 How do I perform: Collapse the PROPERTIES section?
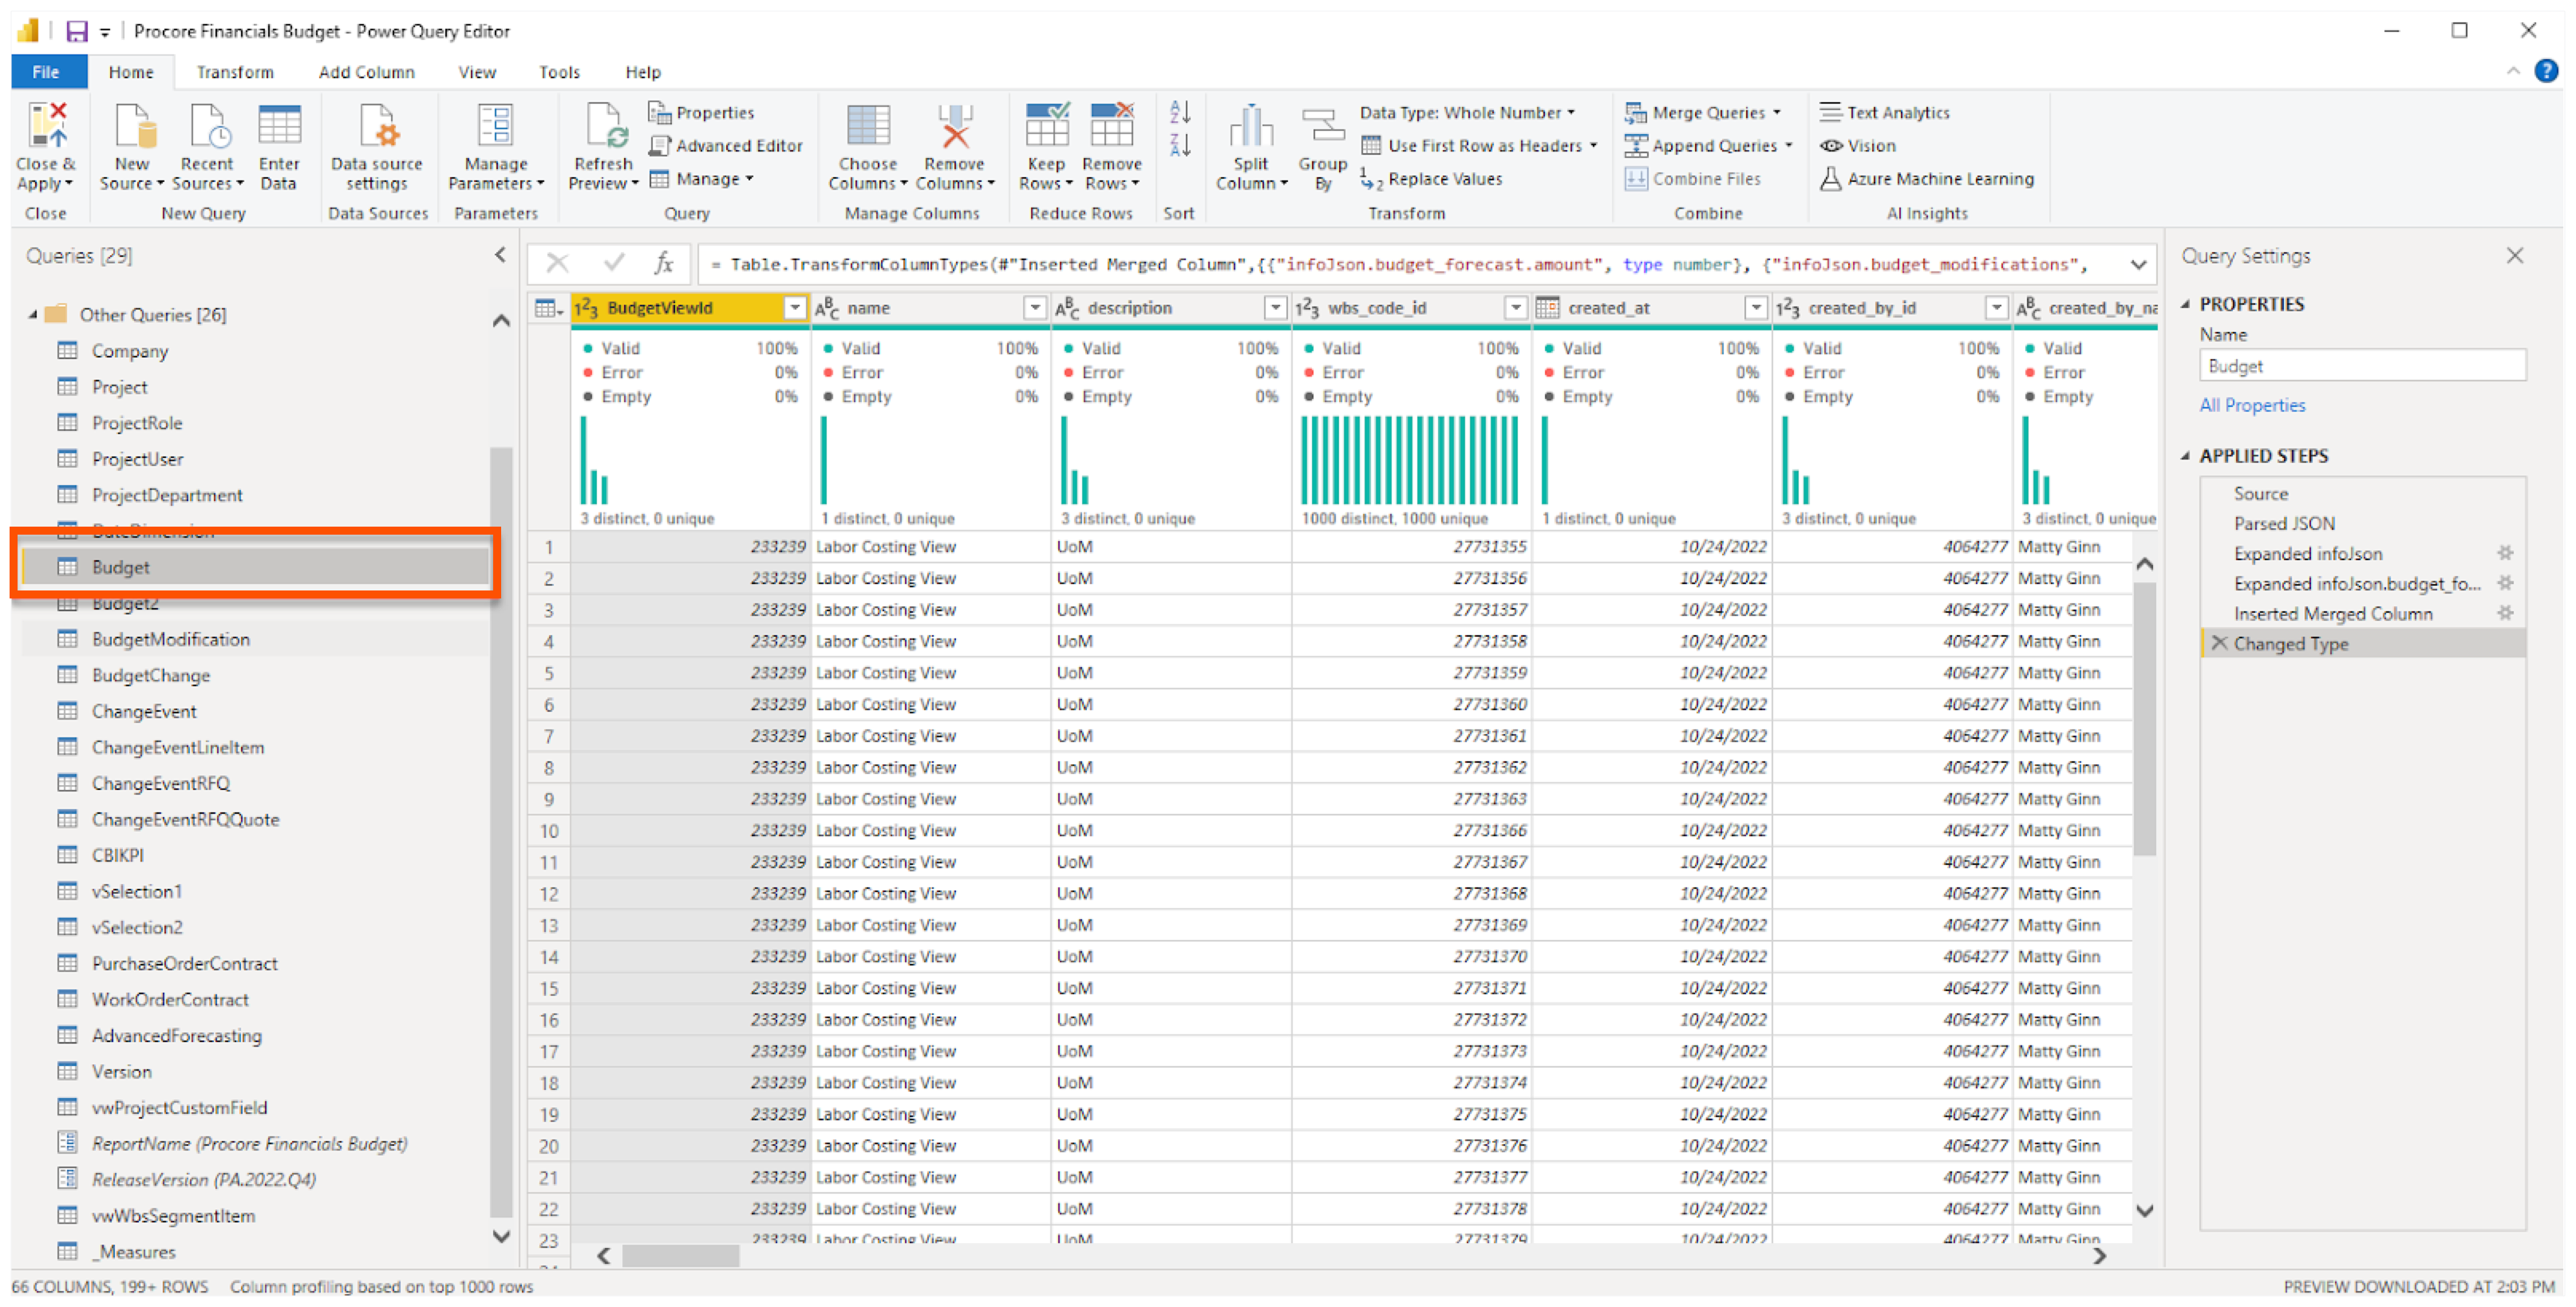coord(2185,304)
